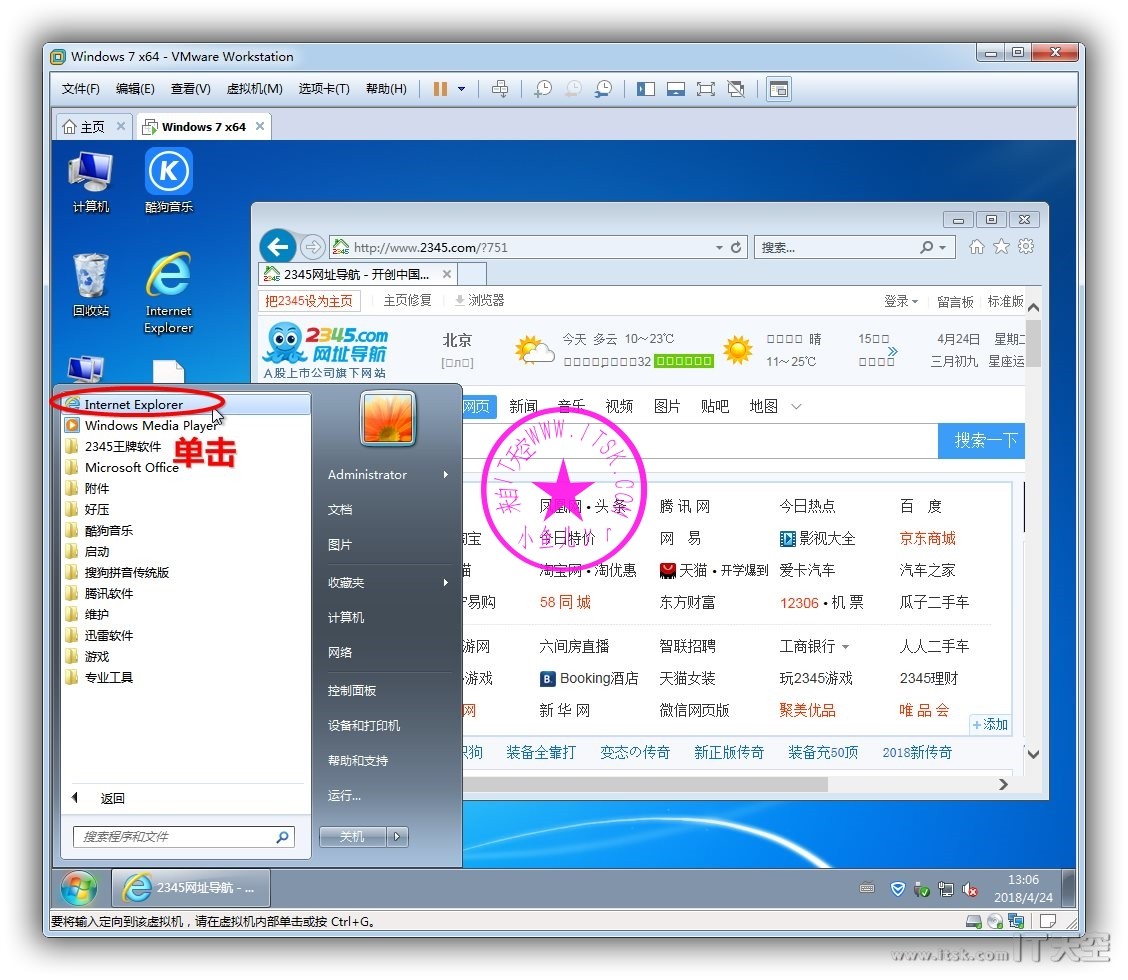Expand the shutdown options arrow next to 关机
Viewport: 1128px width, 980px height.
pyautogui.click(x=397, y=837)
